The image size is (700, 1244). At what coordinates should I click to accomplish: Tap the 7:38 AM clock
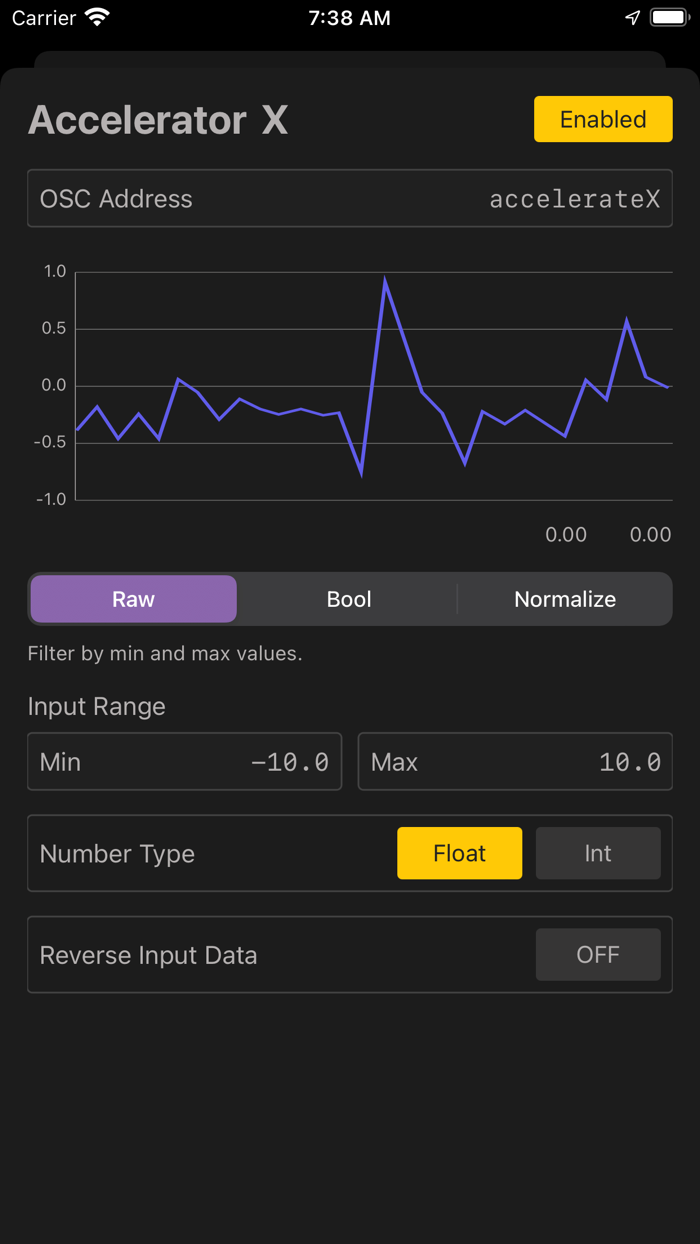click(349, 18)
